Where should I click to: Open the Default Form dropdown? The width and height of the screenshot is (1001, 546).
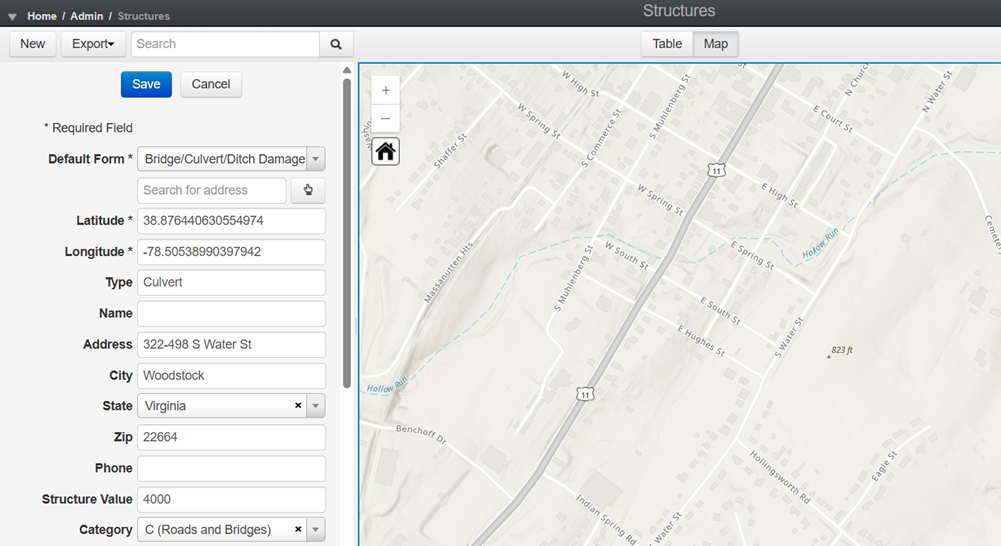coord(315,159)
